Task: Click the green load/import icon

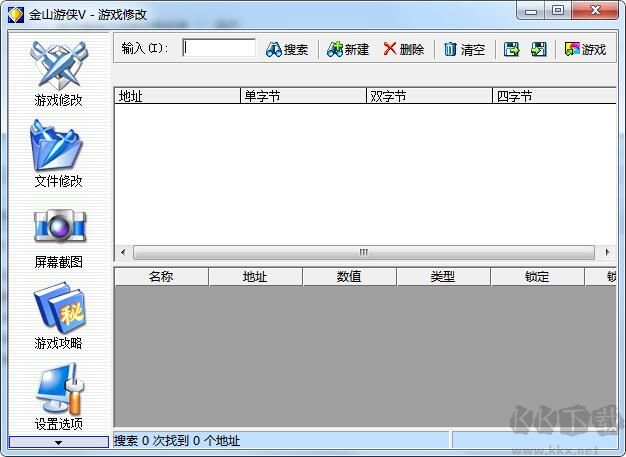Action: click(539, 49)
